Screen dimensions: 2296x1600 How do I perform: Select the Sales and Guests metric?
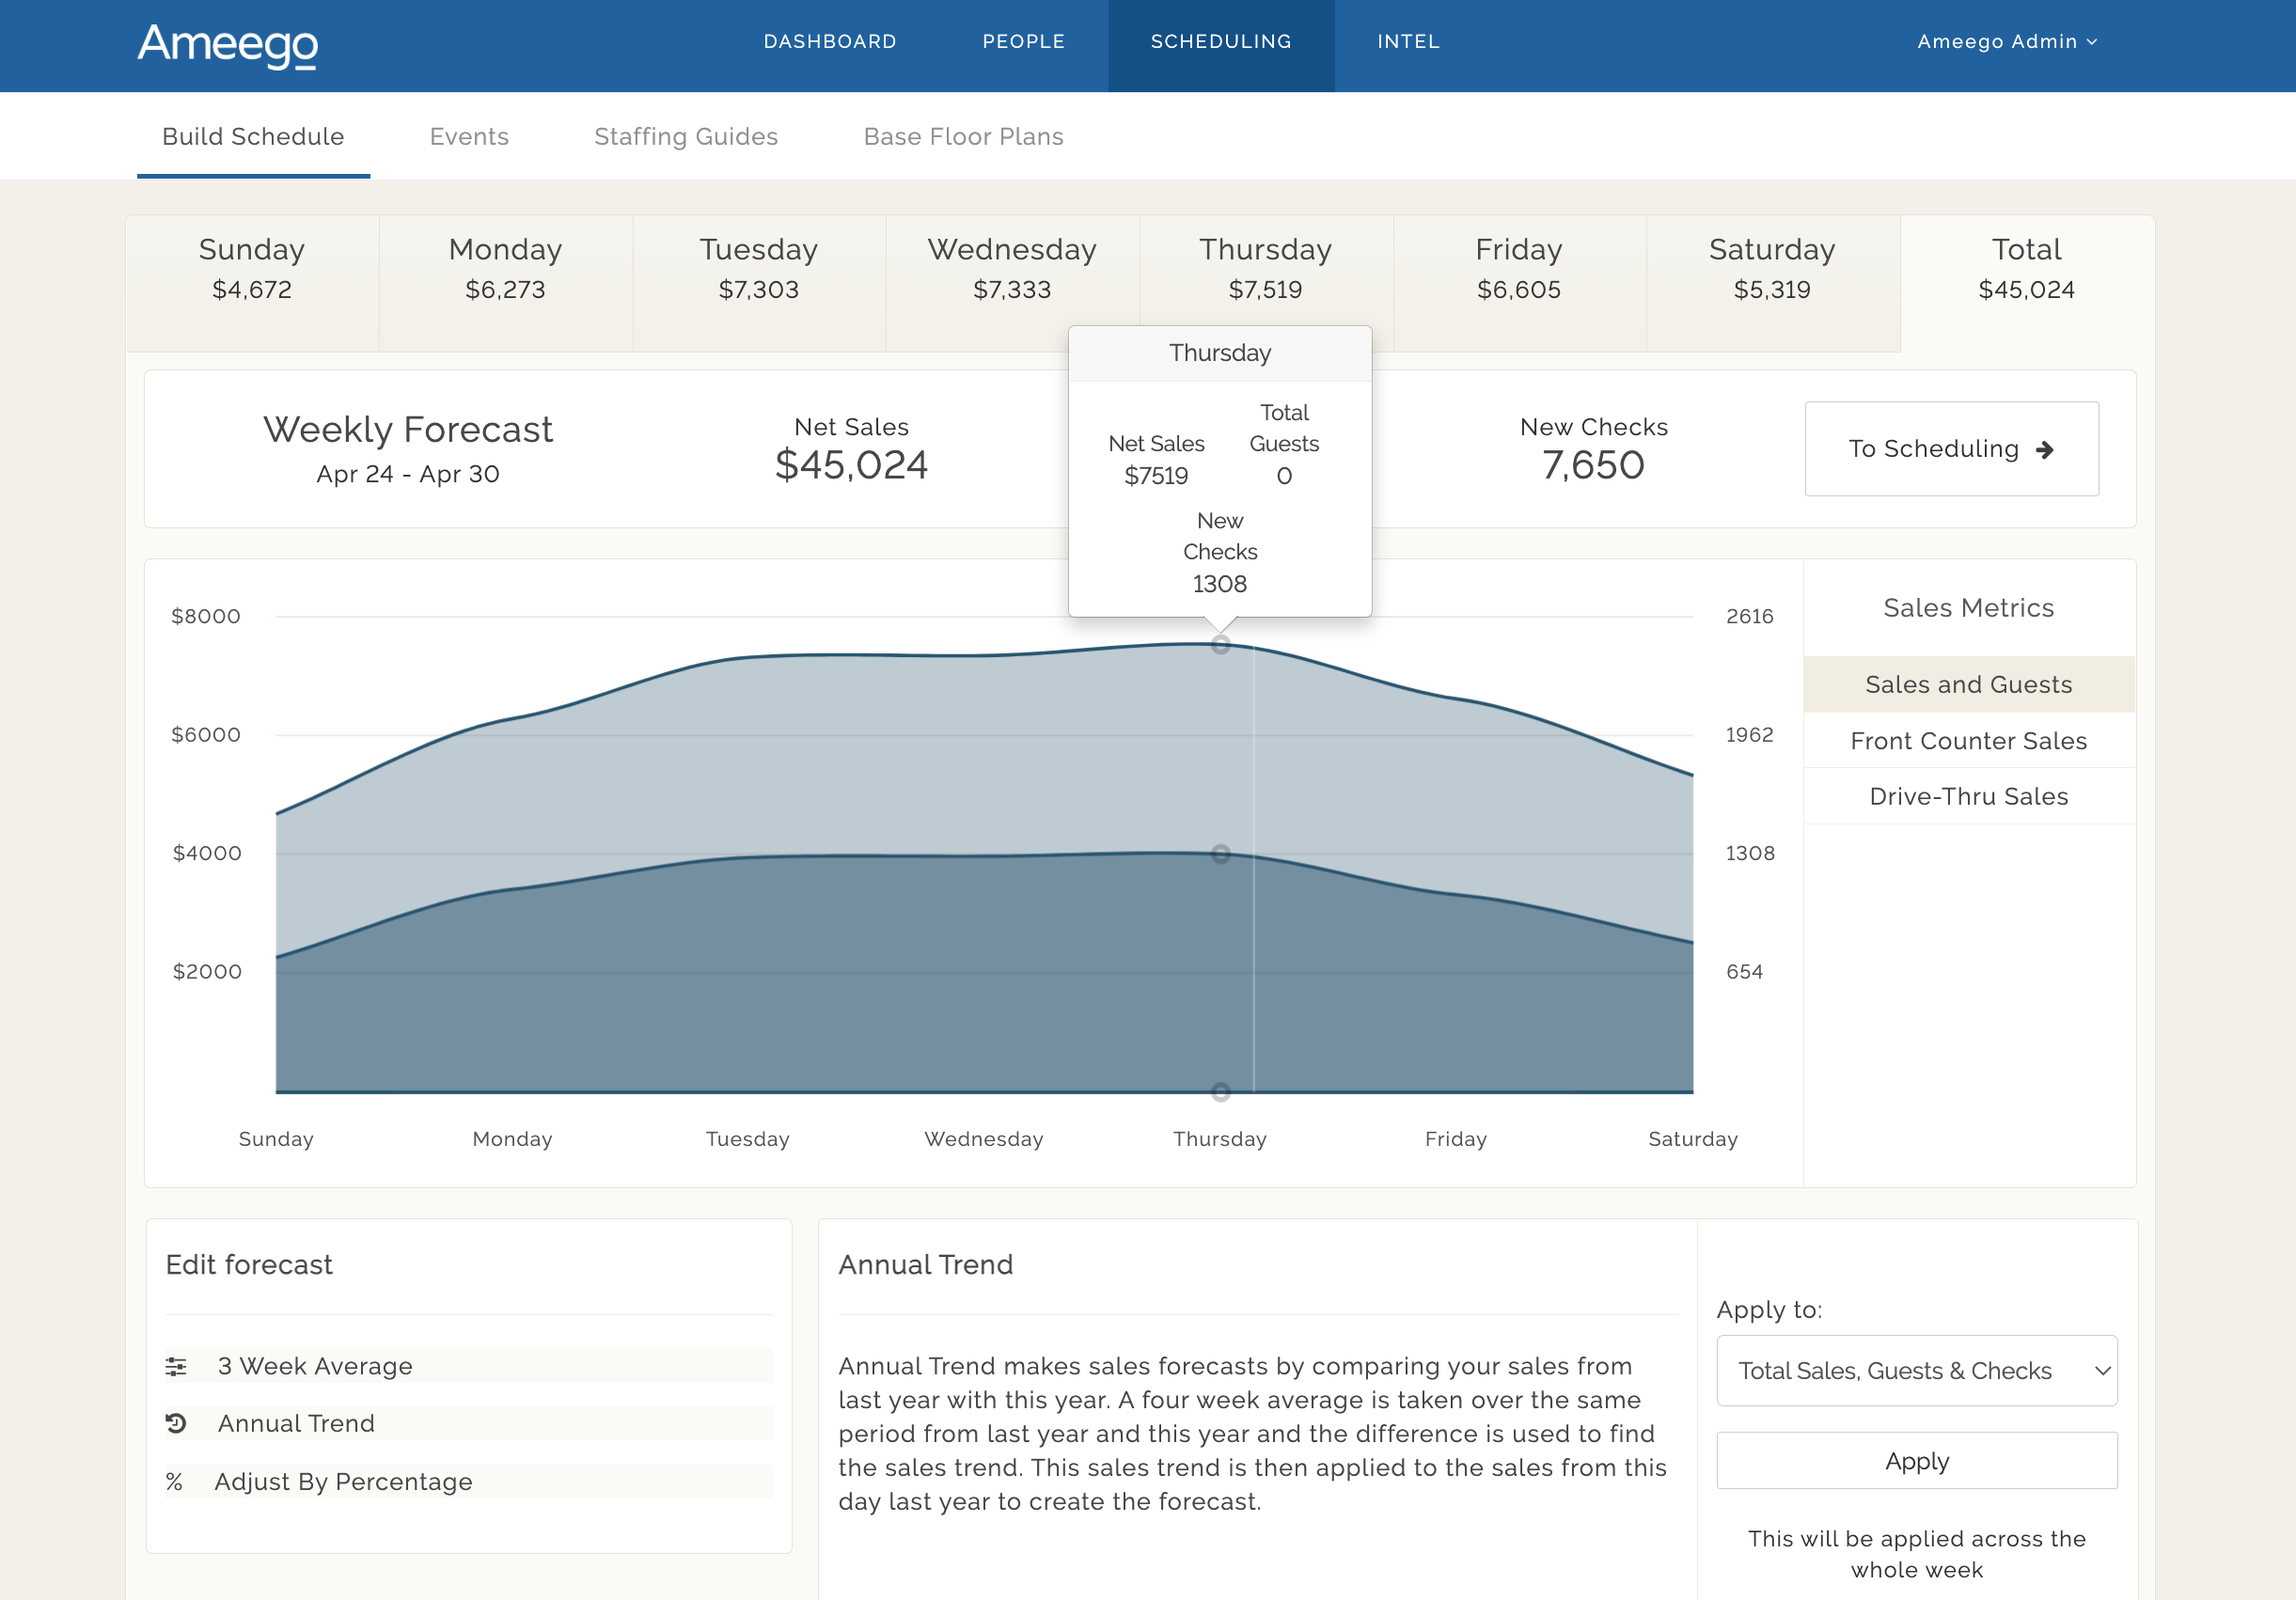pos(1968,684)
